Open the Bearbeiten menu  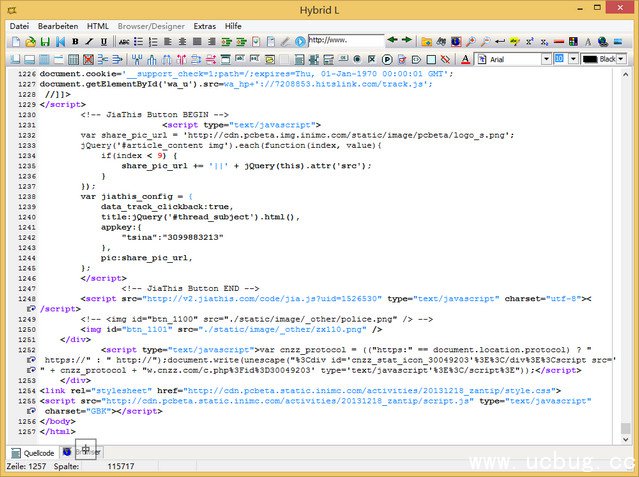coord(59,25)
